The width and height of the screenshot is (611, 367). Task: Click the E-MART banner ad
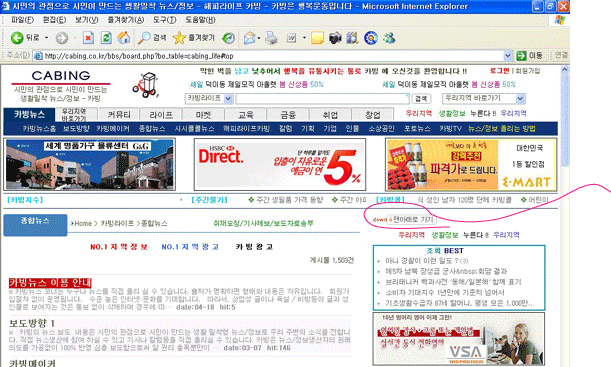pos(471,165)
